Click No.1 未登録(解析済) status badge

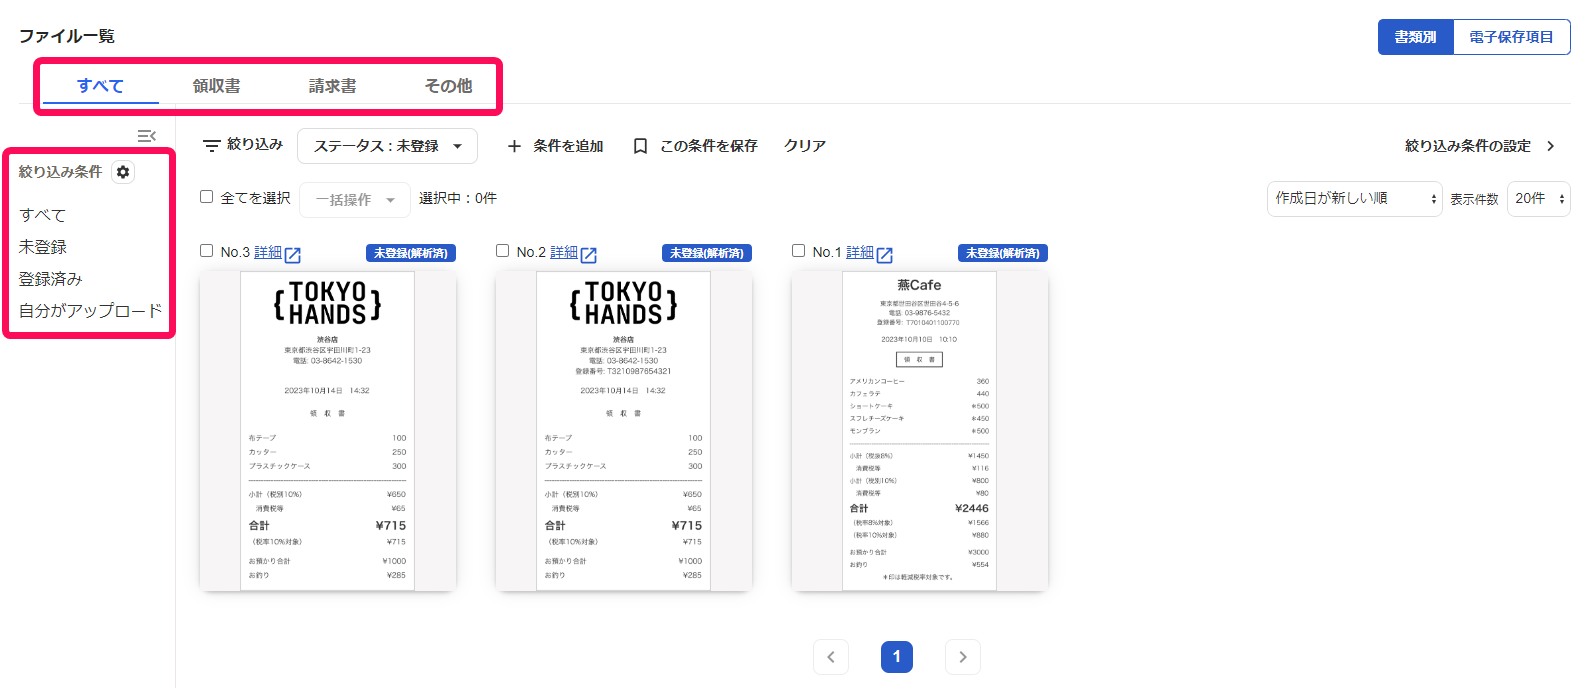point(1003,253)
